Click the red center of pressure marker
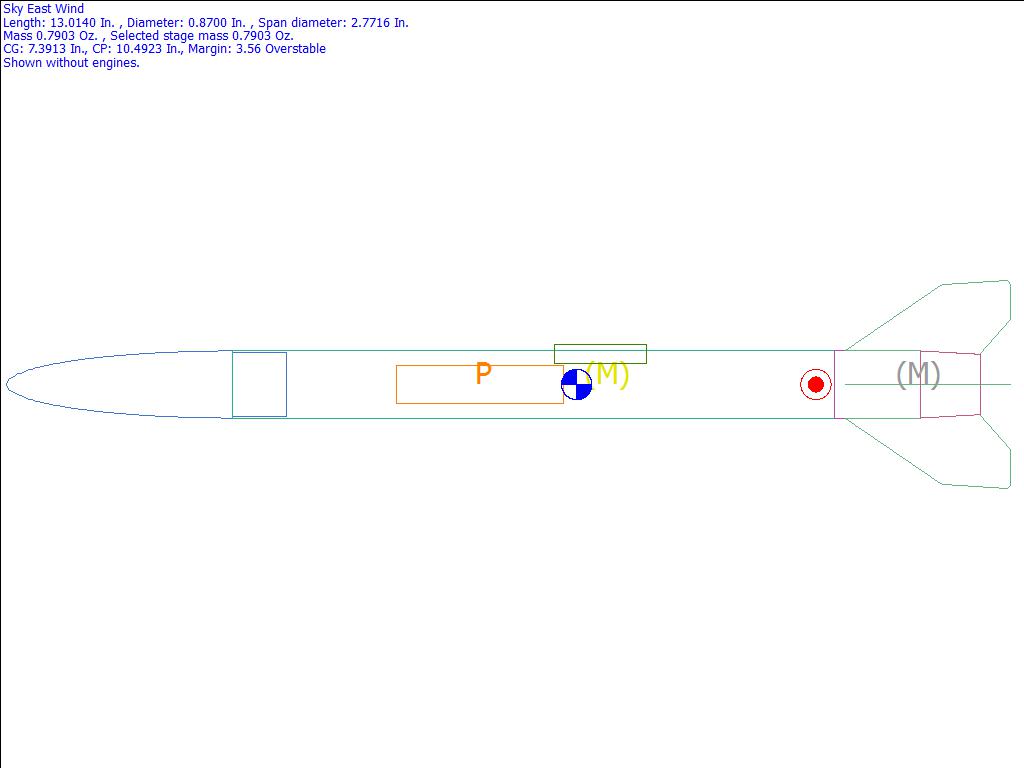 pyautogui.click(x=816, y=384)
